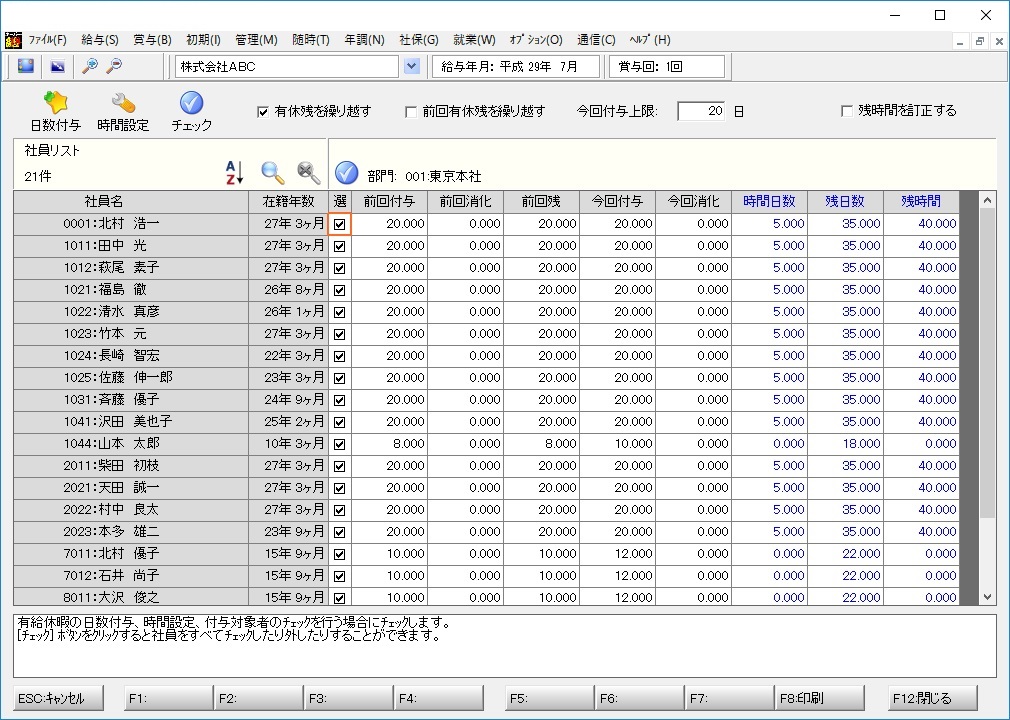Open the 管理(M) menu
The height and width of the screenshot is (720, 1010).
(x=256, y=40)
